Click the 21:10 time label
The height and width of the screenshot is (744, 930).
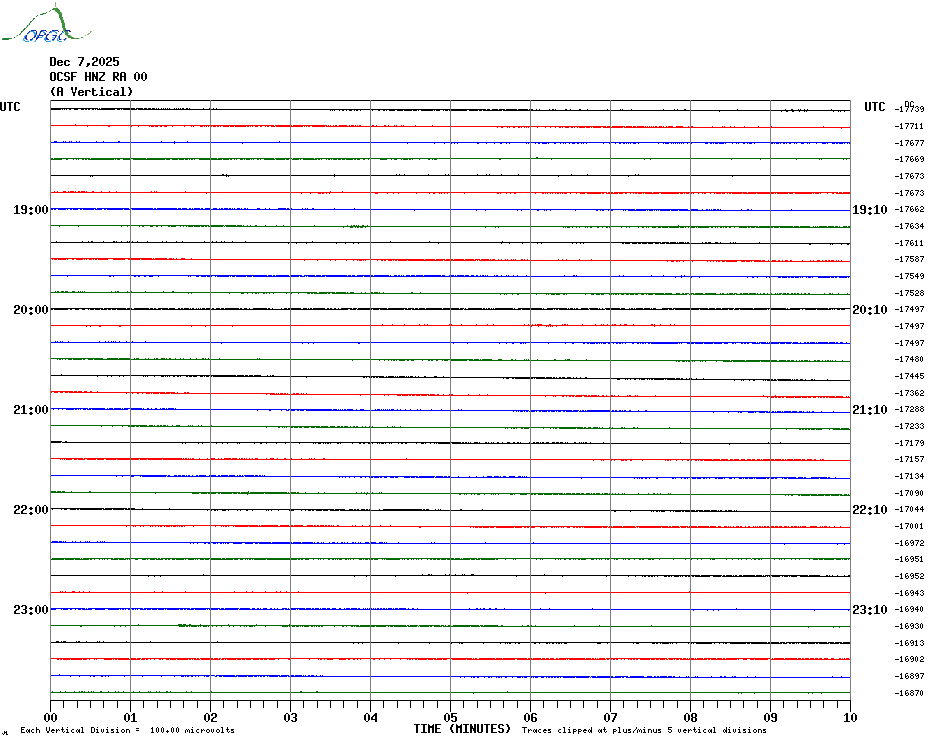pyautogui.click(x=870, y=409)
